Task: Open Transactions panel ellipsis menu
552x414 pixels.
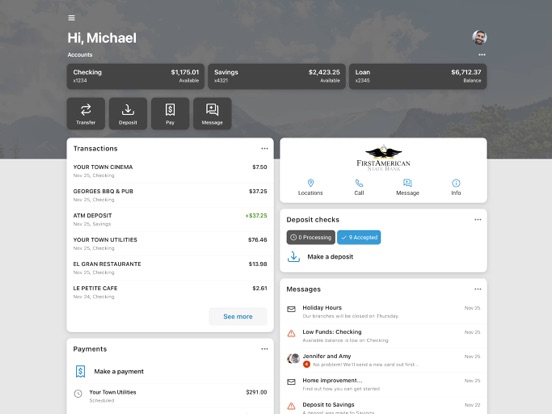Action: (264, 149)
